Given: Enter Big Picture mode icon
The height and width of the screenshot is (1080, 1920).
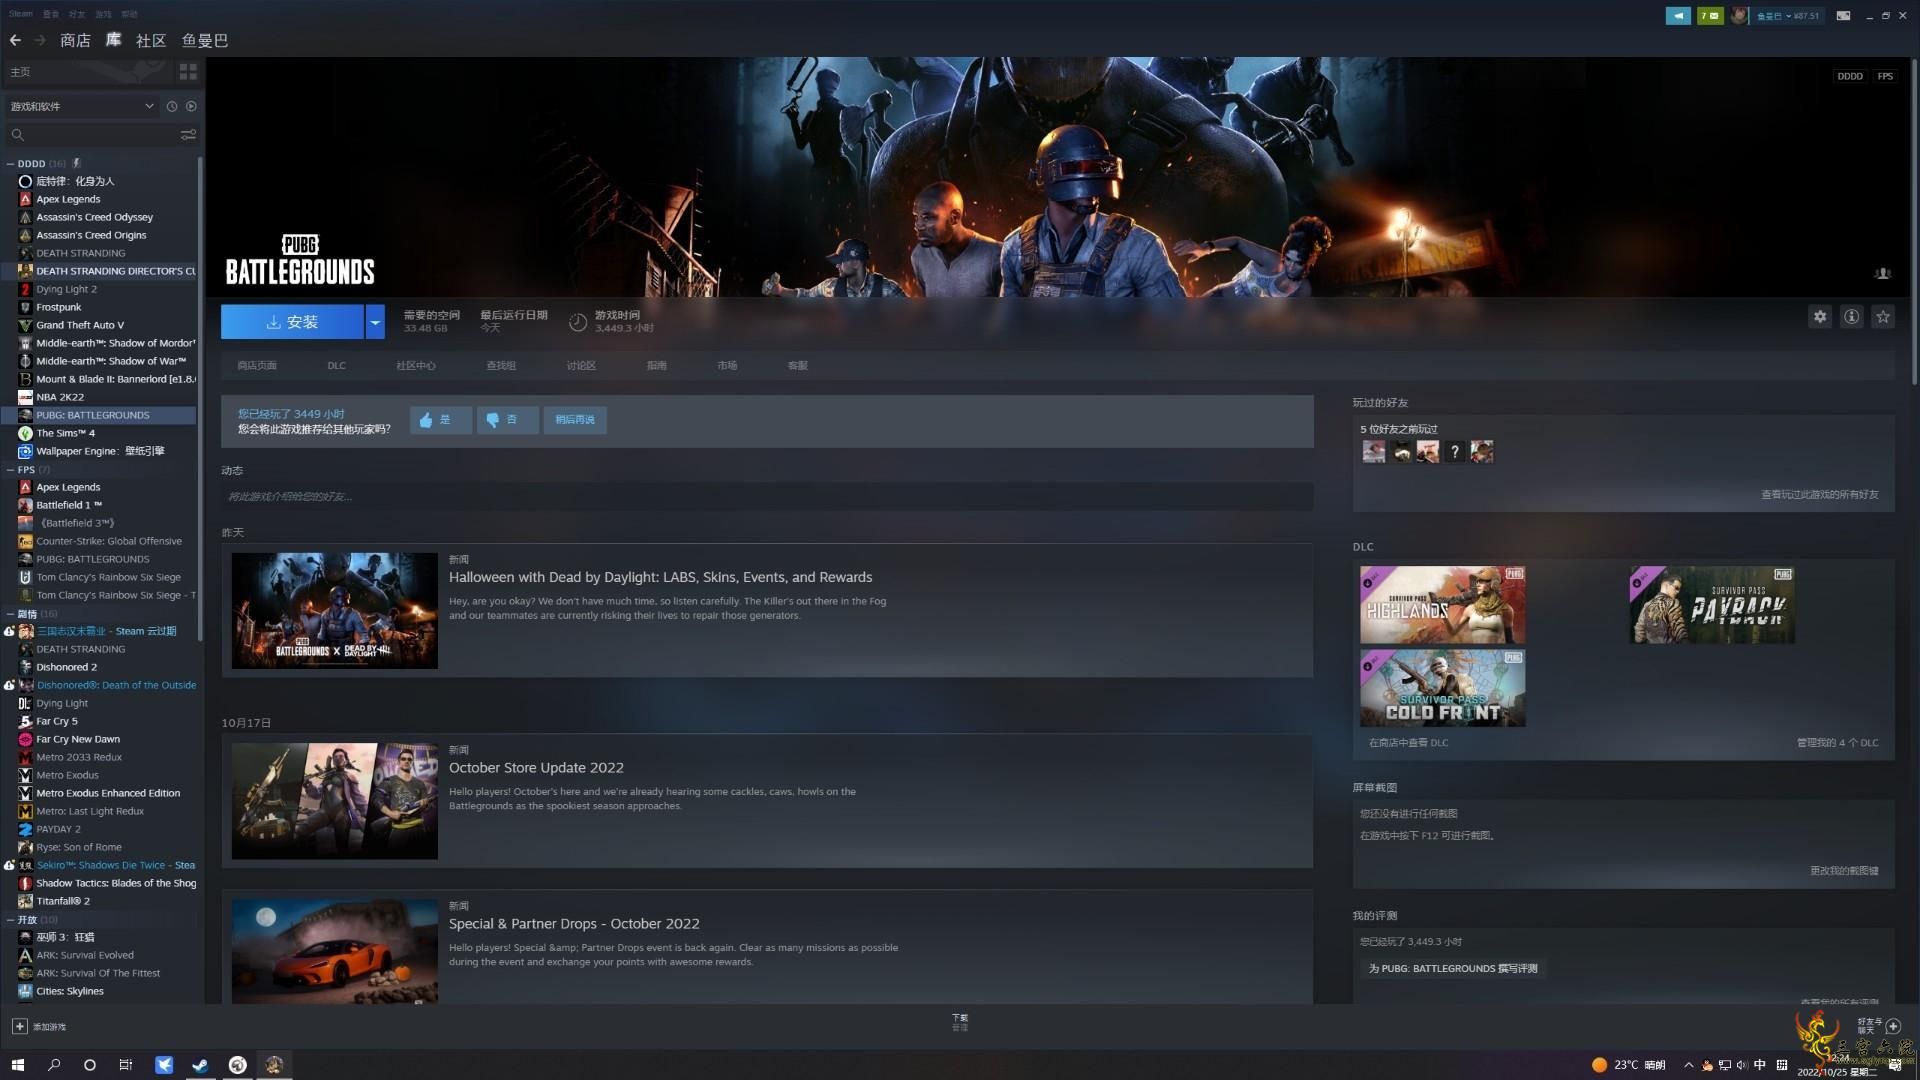Looking at the screenshot, I should [x=1843, y=16].
